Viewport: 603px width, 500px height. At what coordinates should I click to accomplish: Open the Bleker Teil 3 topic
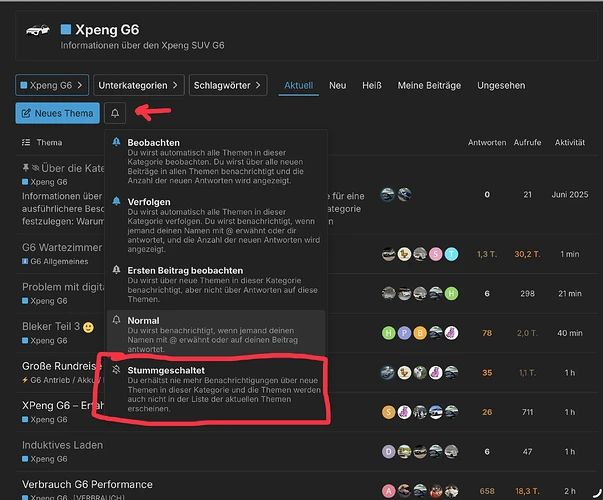[x=51, y=327]
